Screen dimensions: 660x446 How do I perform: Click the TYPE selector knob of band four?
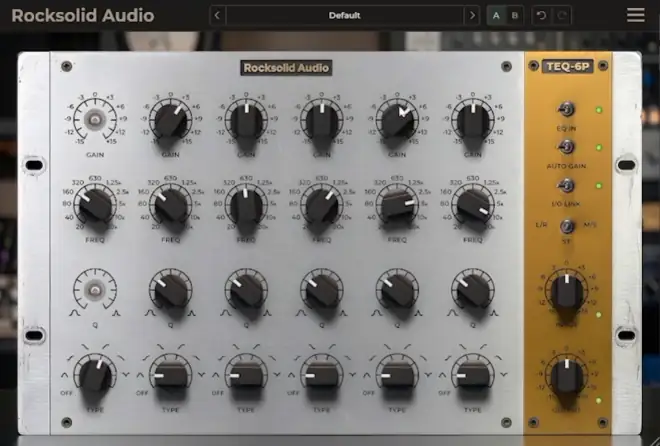322,375
